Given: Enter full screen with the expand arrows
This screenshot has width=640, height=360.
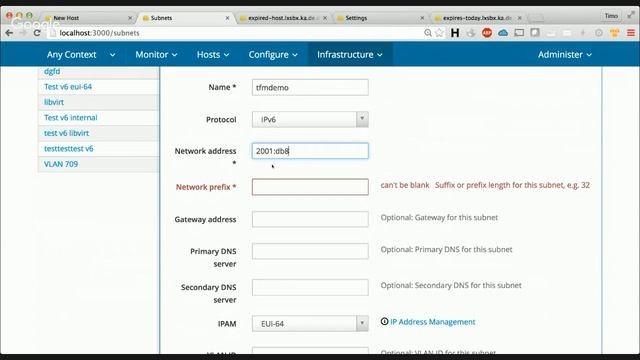Looking at the screenshot, I should 631,15.
